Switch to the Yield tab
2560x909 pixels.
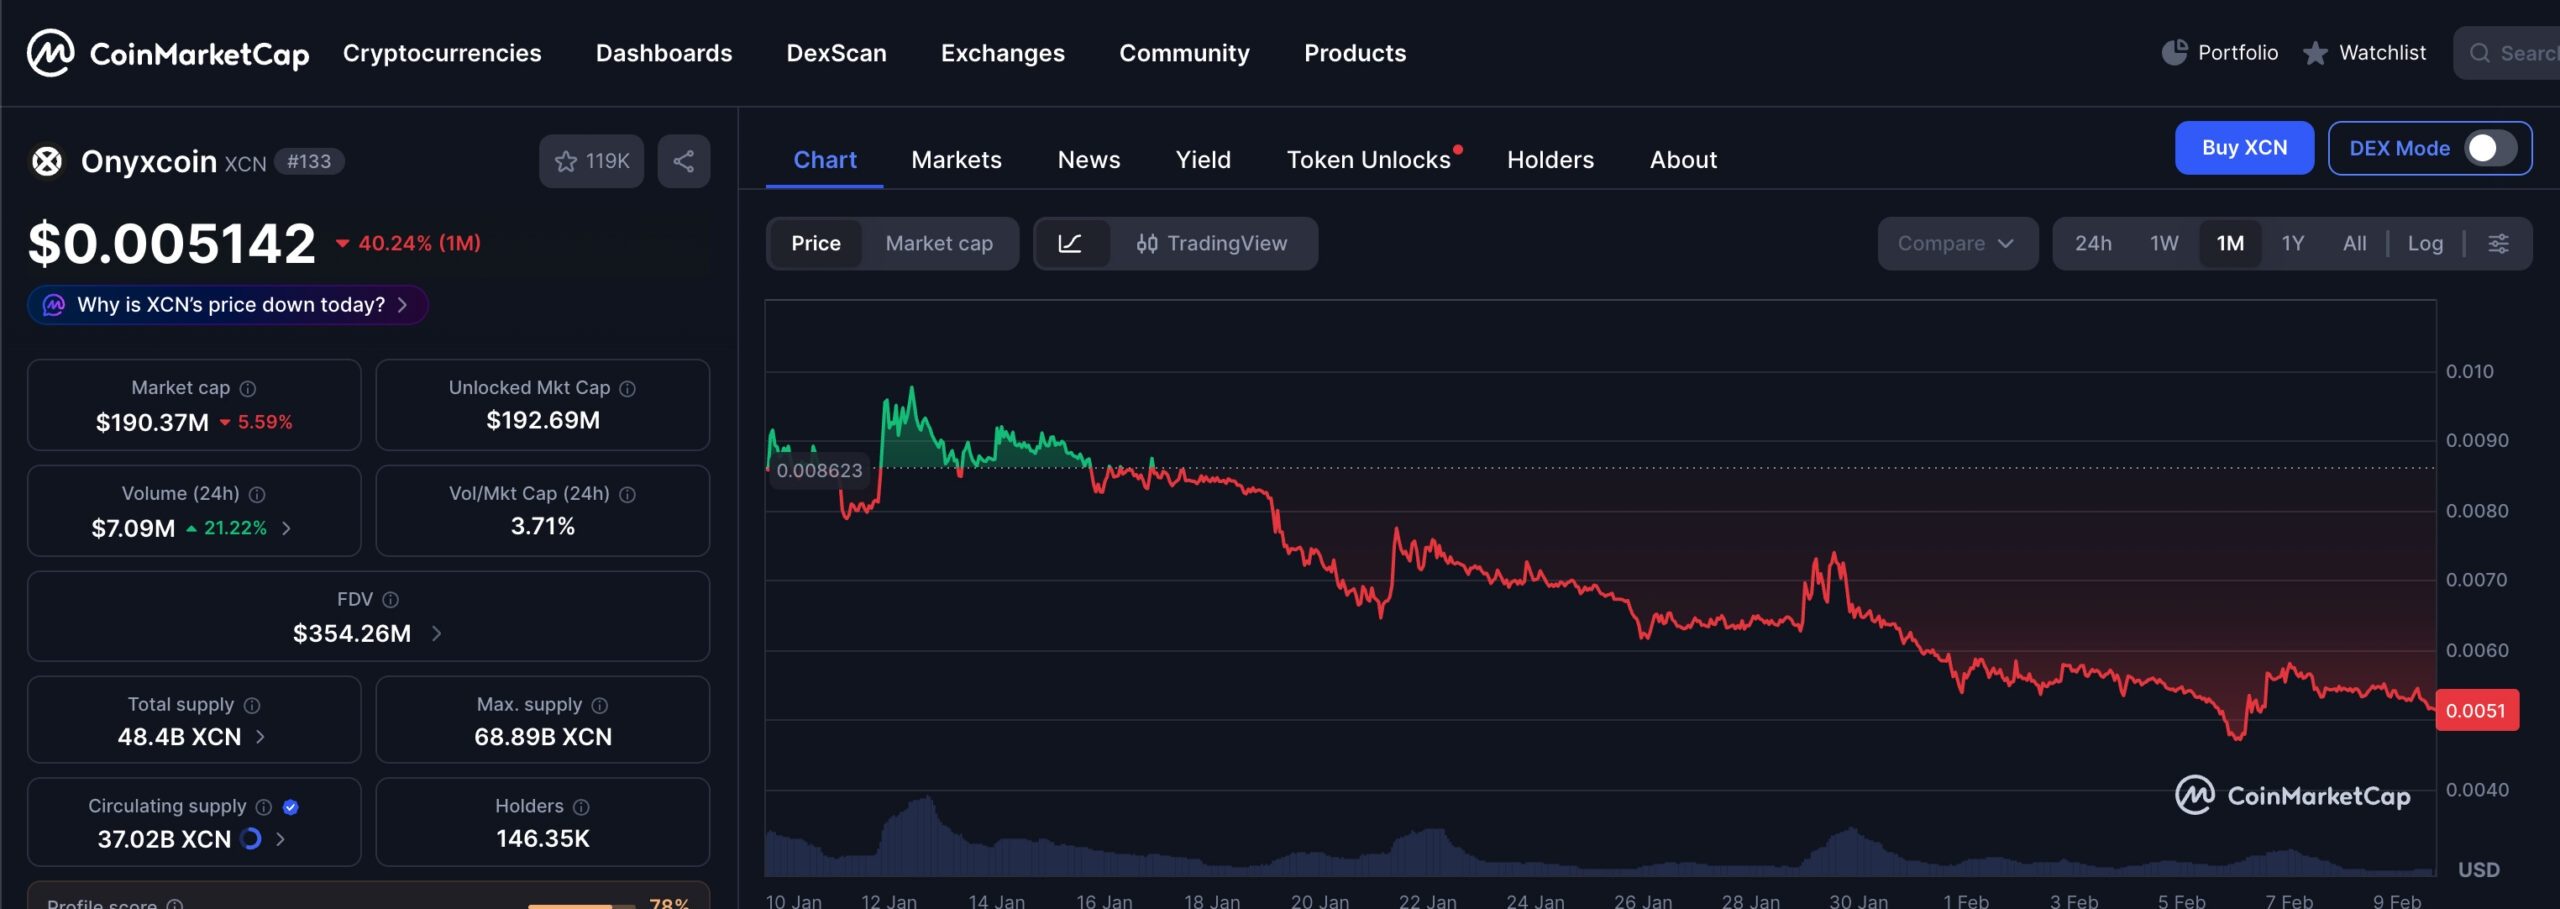(1203, 160)
